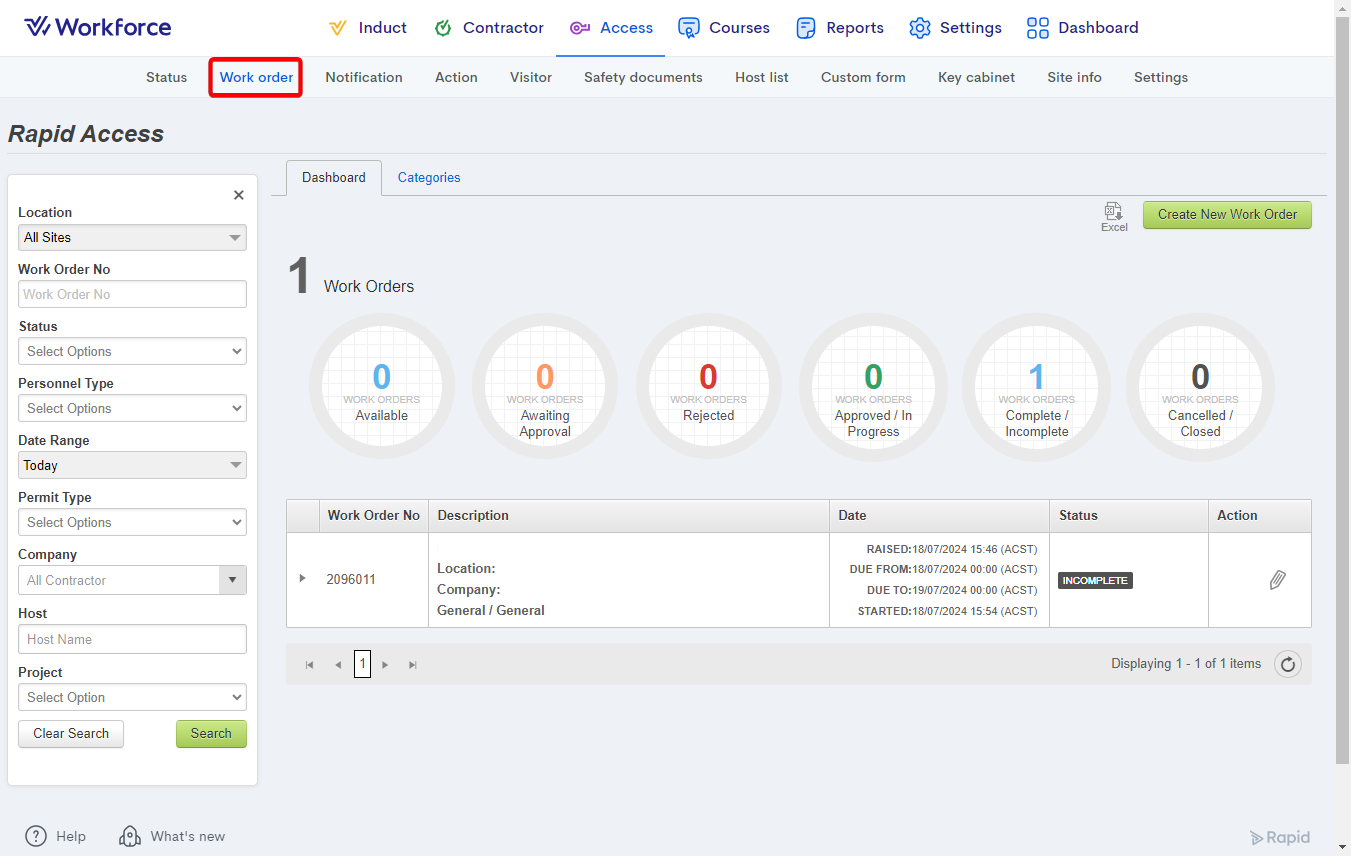Export work orders to Excel
The height and width of the screenshot is (856, 1351).
1114,217
